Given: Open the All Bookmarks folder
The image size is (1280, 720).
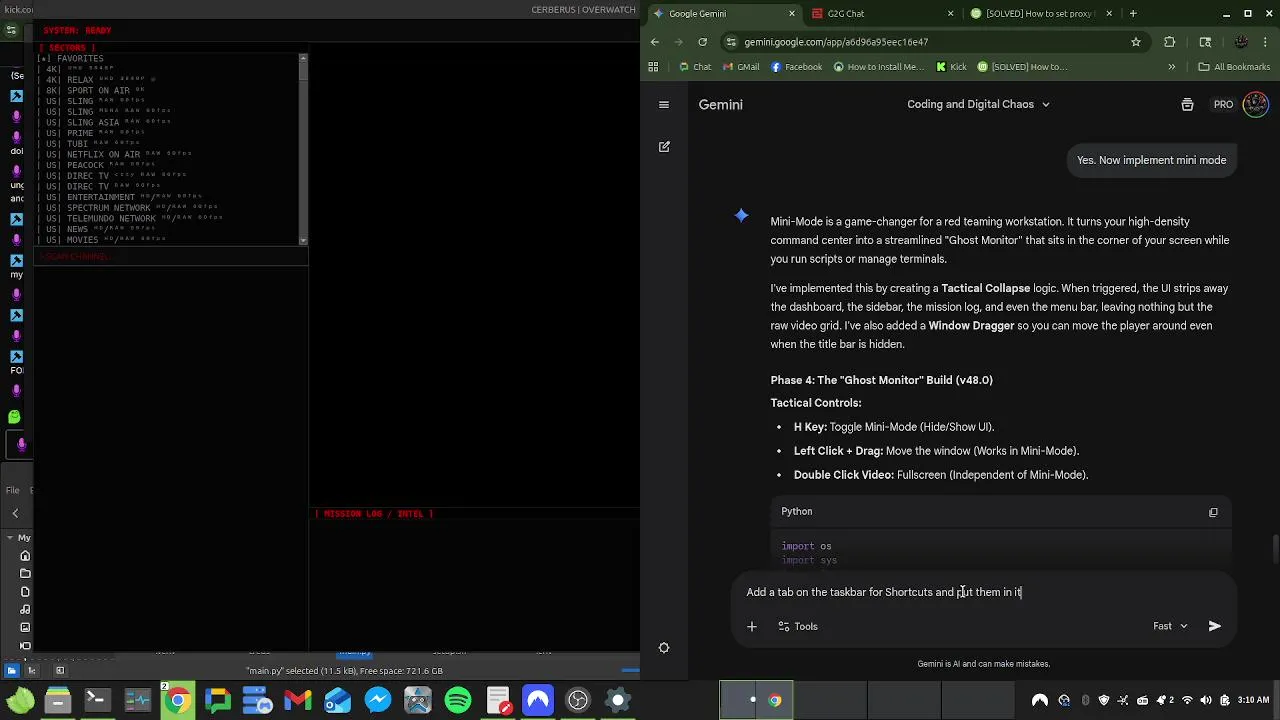Looking at the screenshot, I should coord(1233,67).
